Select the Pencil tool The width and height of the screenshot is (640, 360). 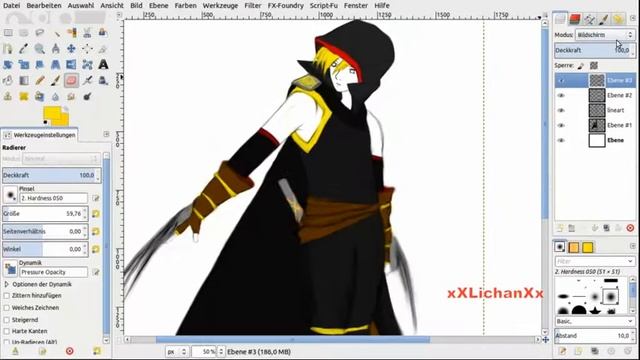tap(40, 80)
